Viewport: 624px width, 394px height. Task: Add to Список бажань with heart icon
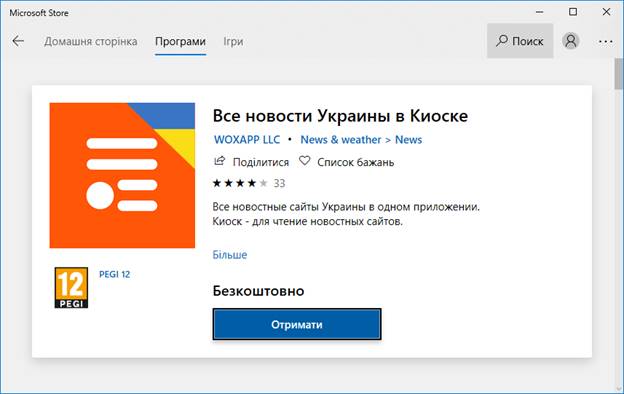[x=304, y=161]
